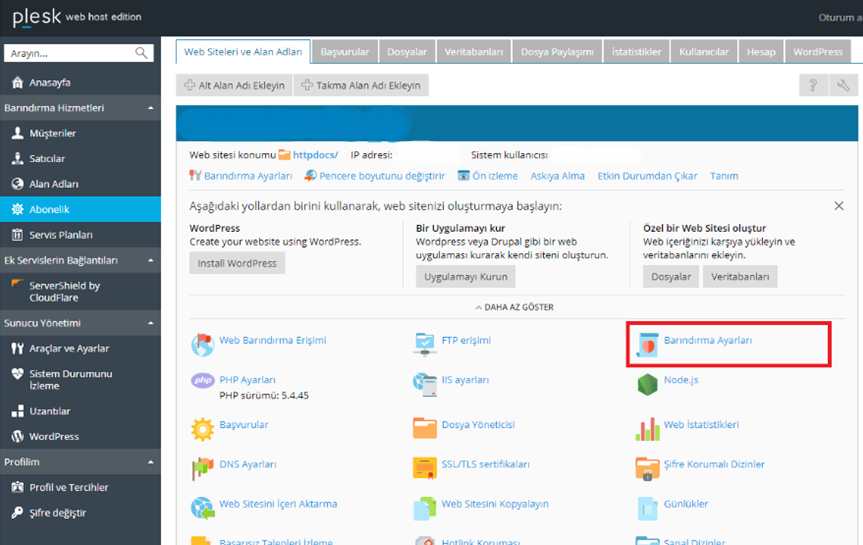
Task: Open Node.js hexagon icon
Action: point(647,384)
